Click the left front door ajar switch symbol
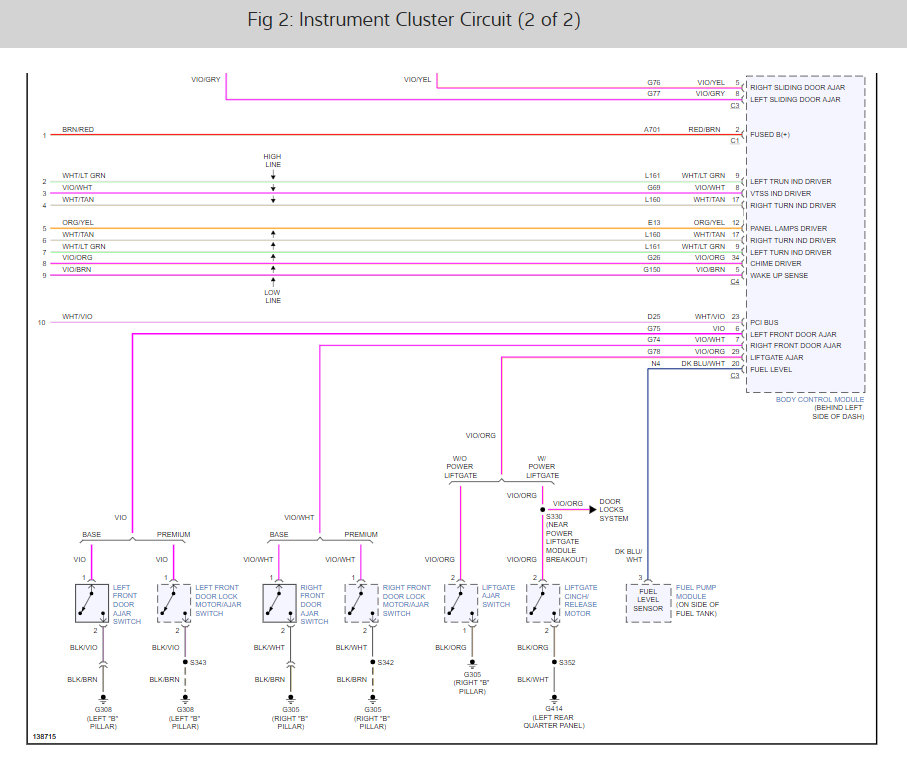Screen dimensions: 907x766 [92, 603]
